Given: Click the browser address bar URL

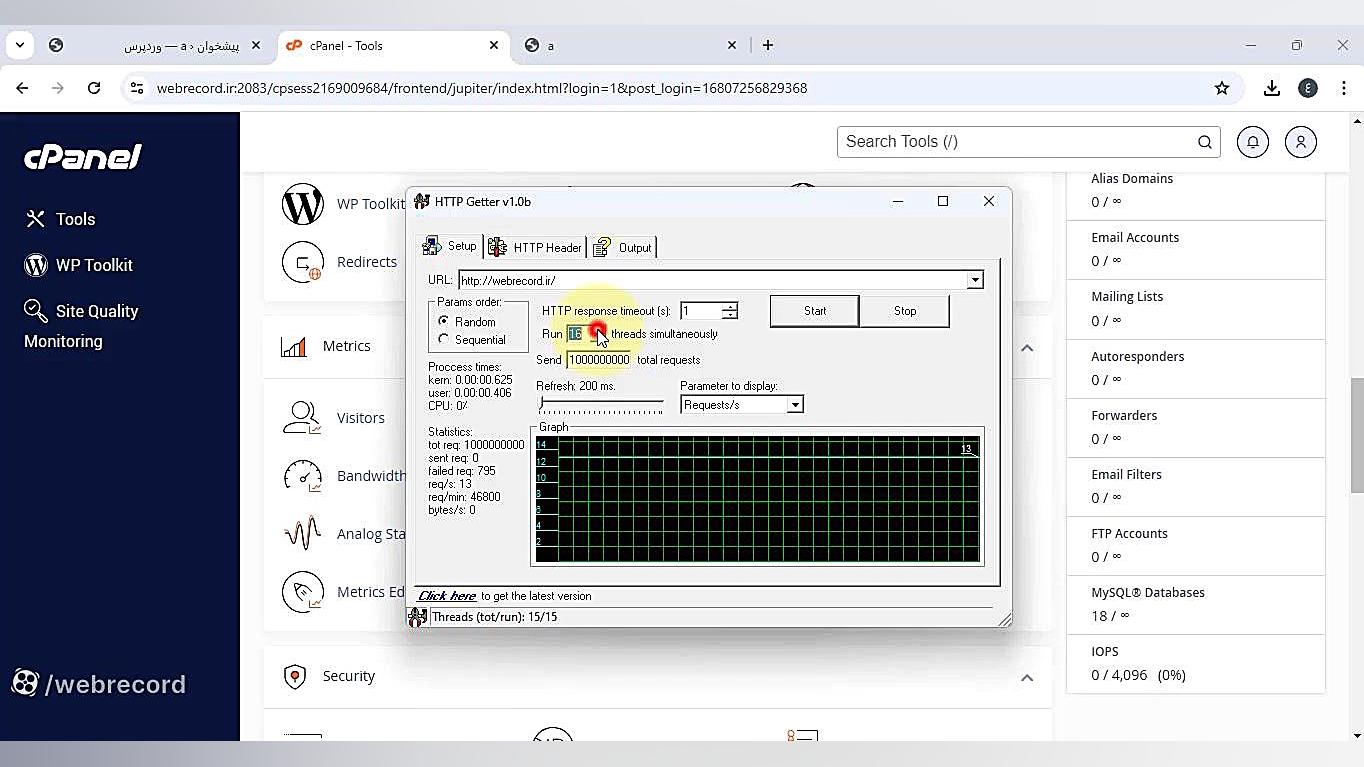Looking at the screenshot, I should tap(482, 88).
